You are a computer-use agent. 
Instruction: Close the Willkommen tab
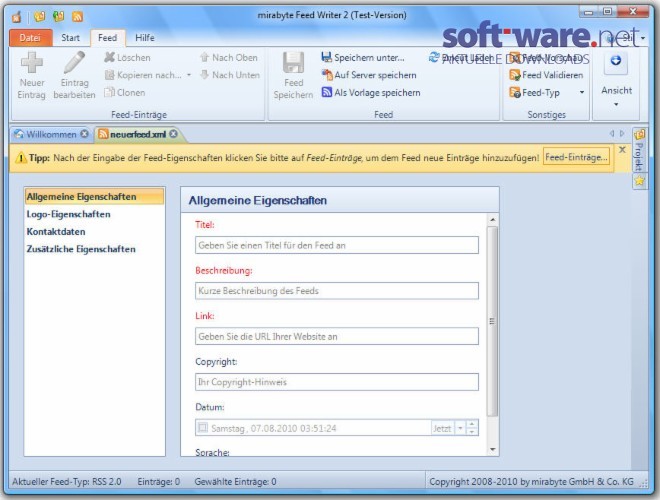[x=85, y=134]
